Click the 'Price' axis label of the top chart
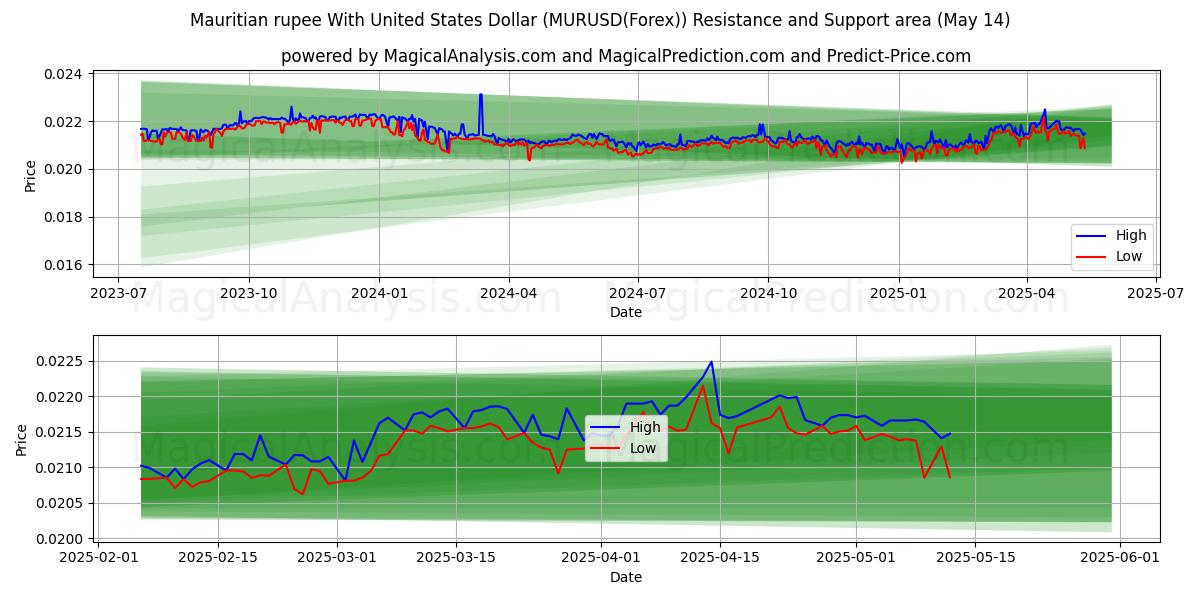 tap(30, 175)
